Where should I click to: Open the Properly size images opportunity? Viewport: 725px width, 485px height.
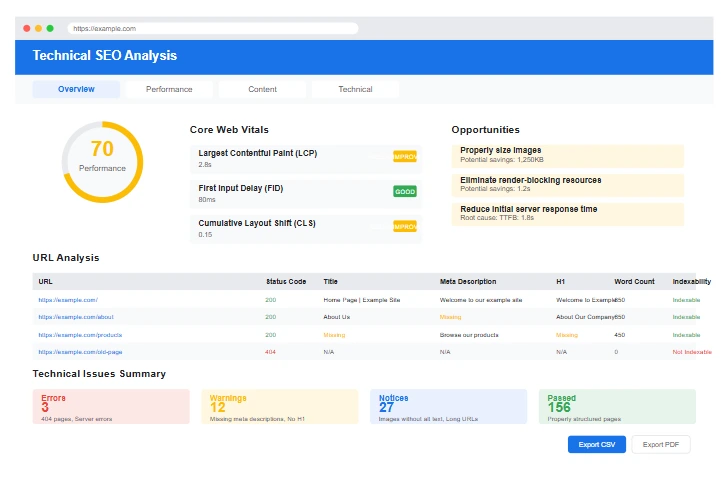pyautogui.click(x=567, y=156)
